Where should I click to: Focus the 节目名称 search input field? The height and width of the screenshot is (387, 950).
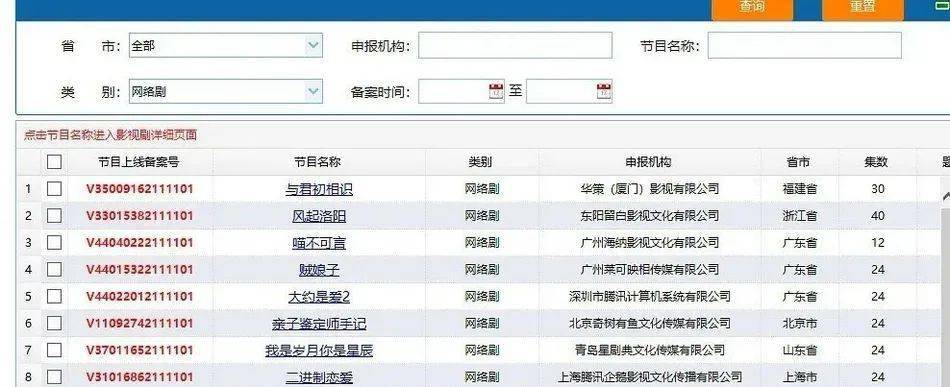805,45
